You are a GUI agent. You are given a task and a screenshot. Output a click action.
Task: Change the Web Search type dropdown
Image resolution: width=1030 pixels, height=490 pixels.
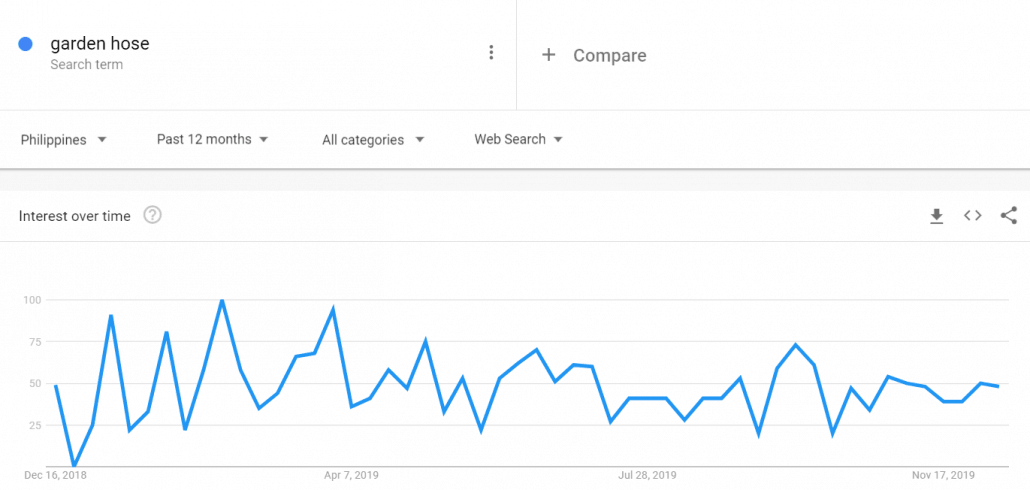point(518,140)
